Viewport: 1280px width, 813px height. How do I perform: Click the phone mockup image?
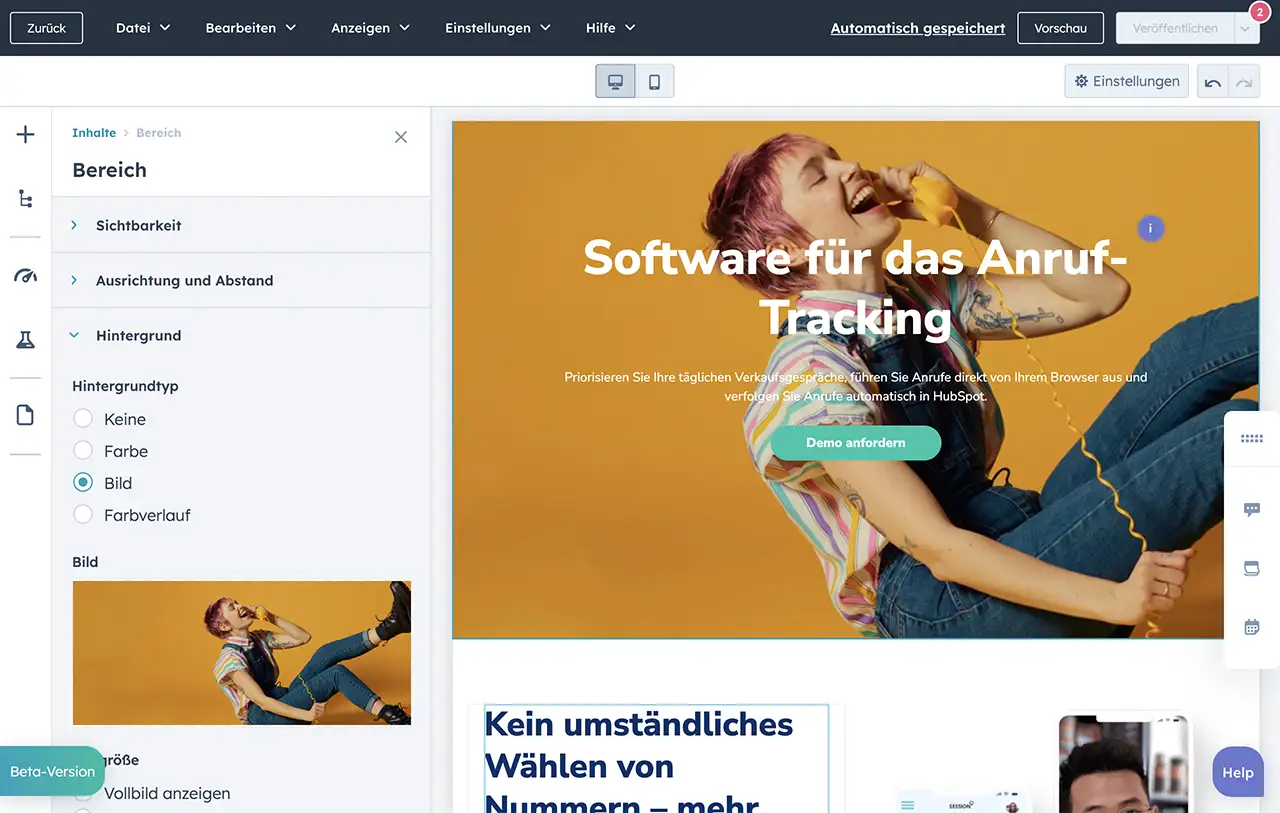tap(1125, 764)
